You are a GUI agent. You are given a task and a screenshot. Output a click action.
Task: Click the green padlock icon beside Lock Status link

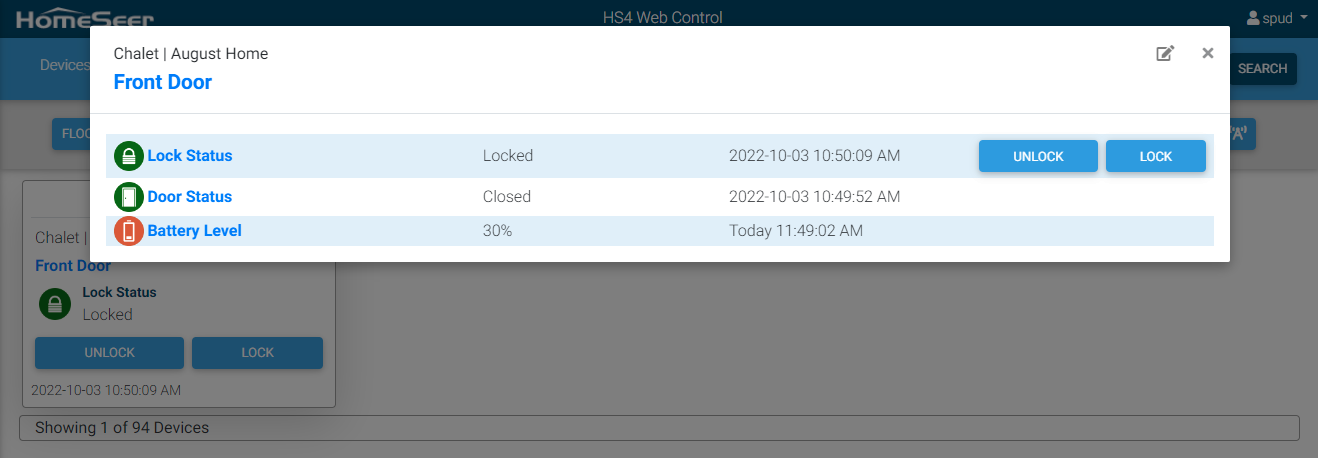129,156
